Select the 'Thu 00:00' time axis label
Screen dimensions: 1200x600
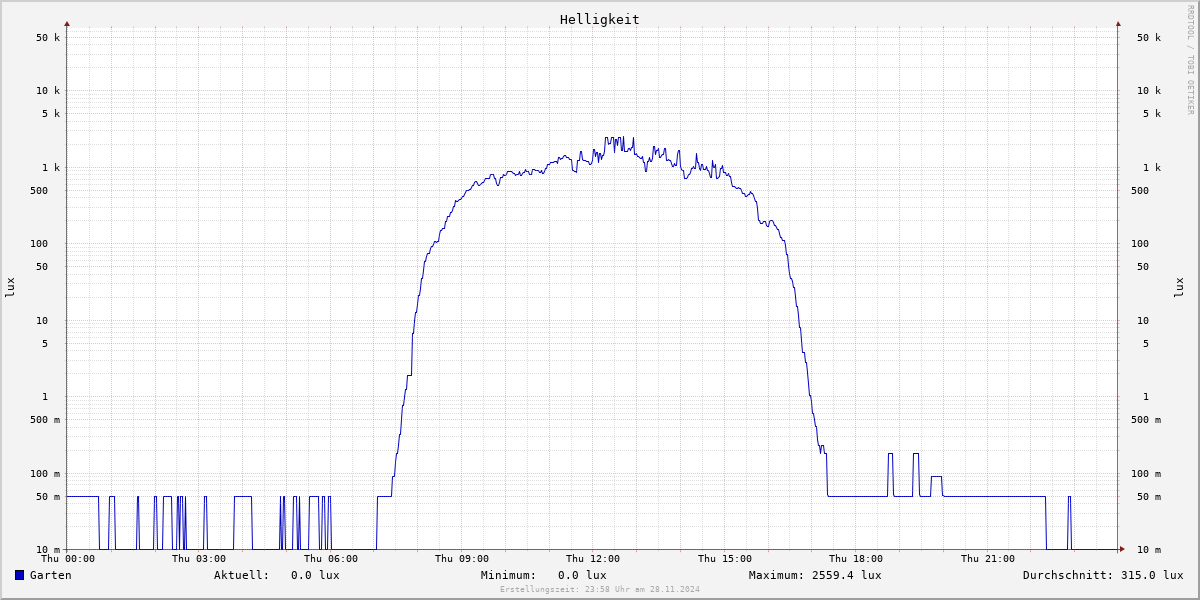pos(67,559)
